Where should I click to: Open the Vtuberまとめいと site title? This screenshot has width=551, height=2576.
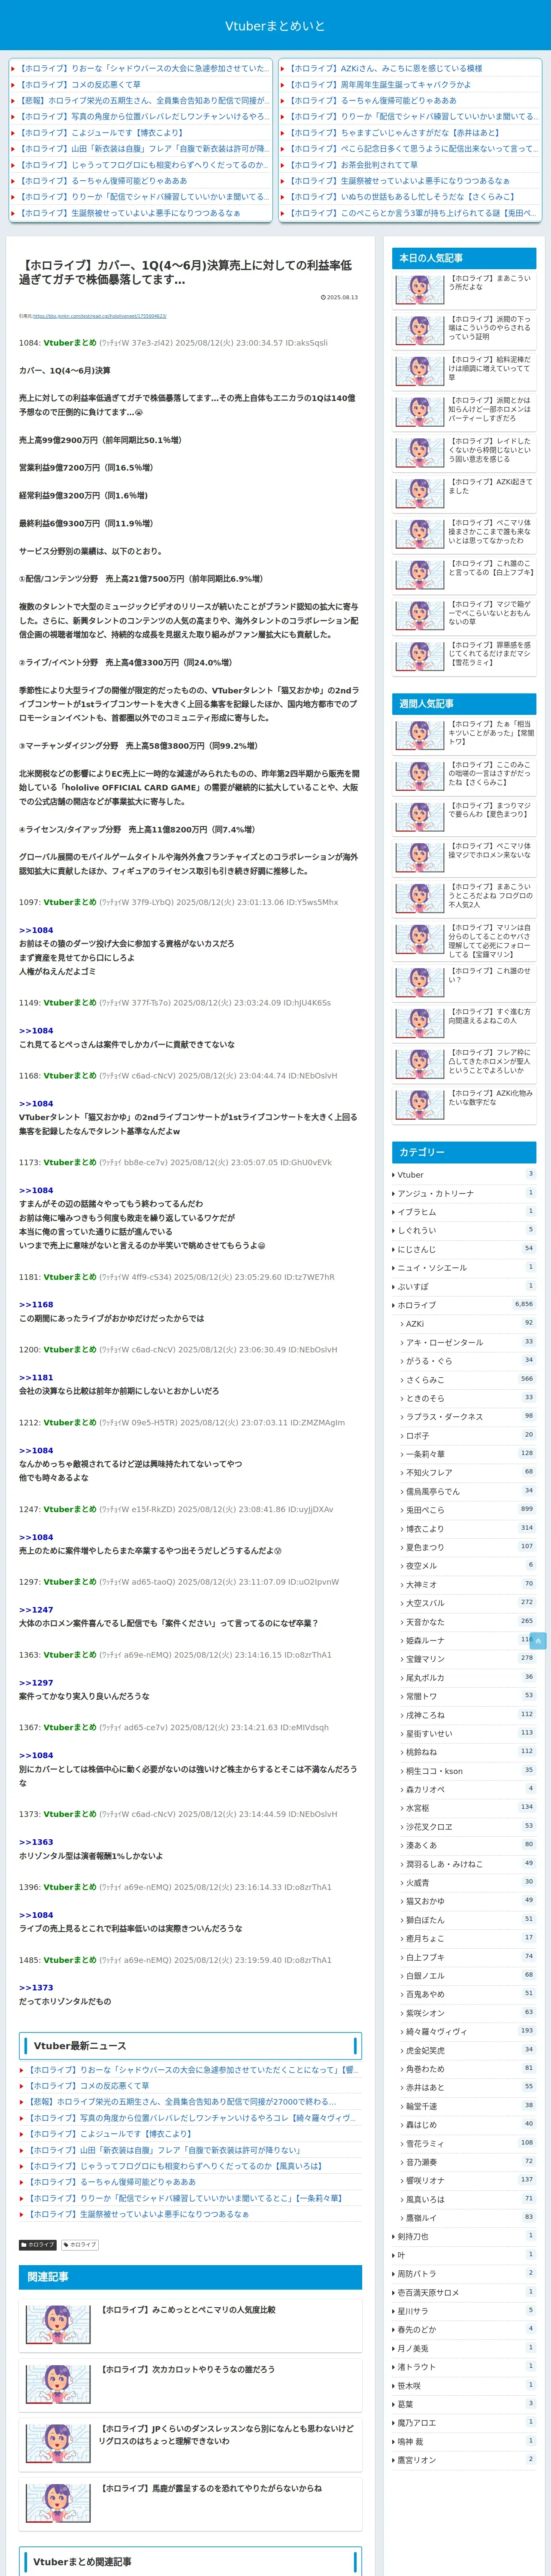[x=275, y=26]
